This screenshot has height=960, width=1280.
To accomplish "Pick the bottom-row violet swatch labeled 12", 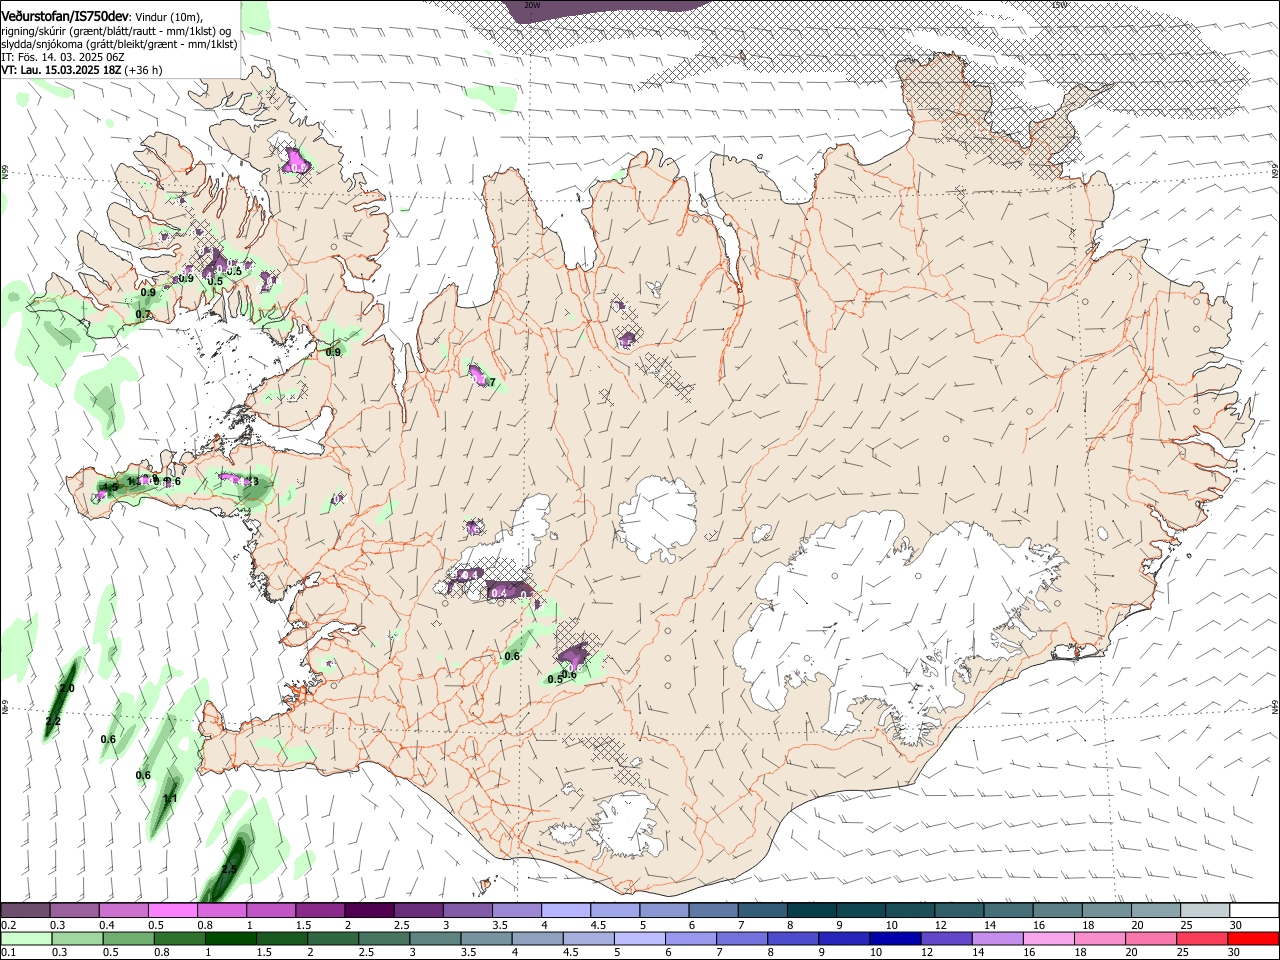I will (948, 939).
